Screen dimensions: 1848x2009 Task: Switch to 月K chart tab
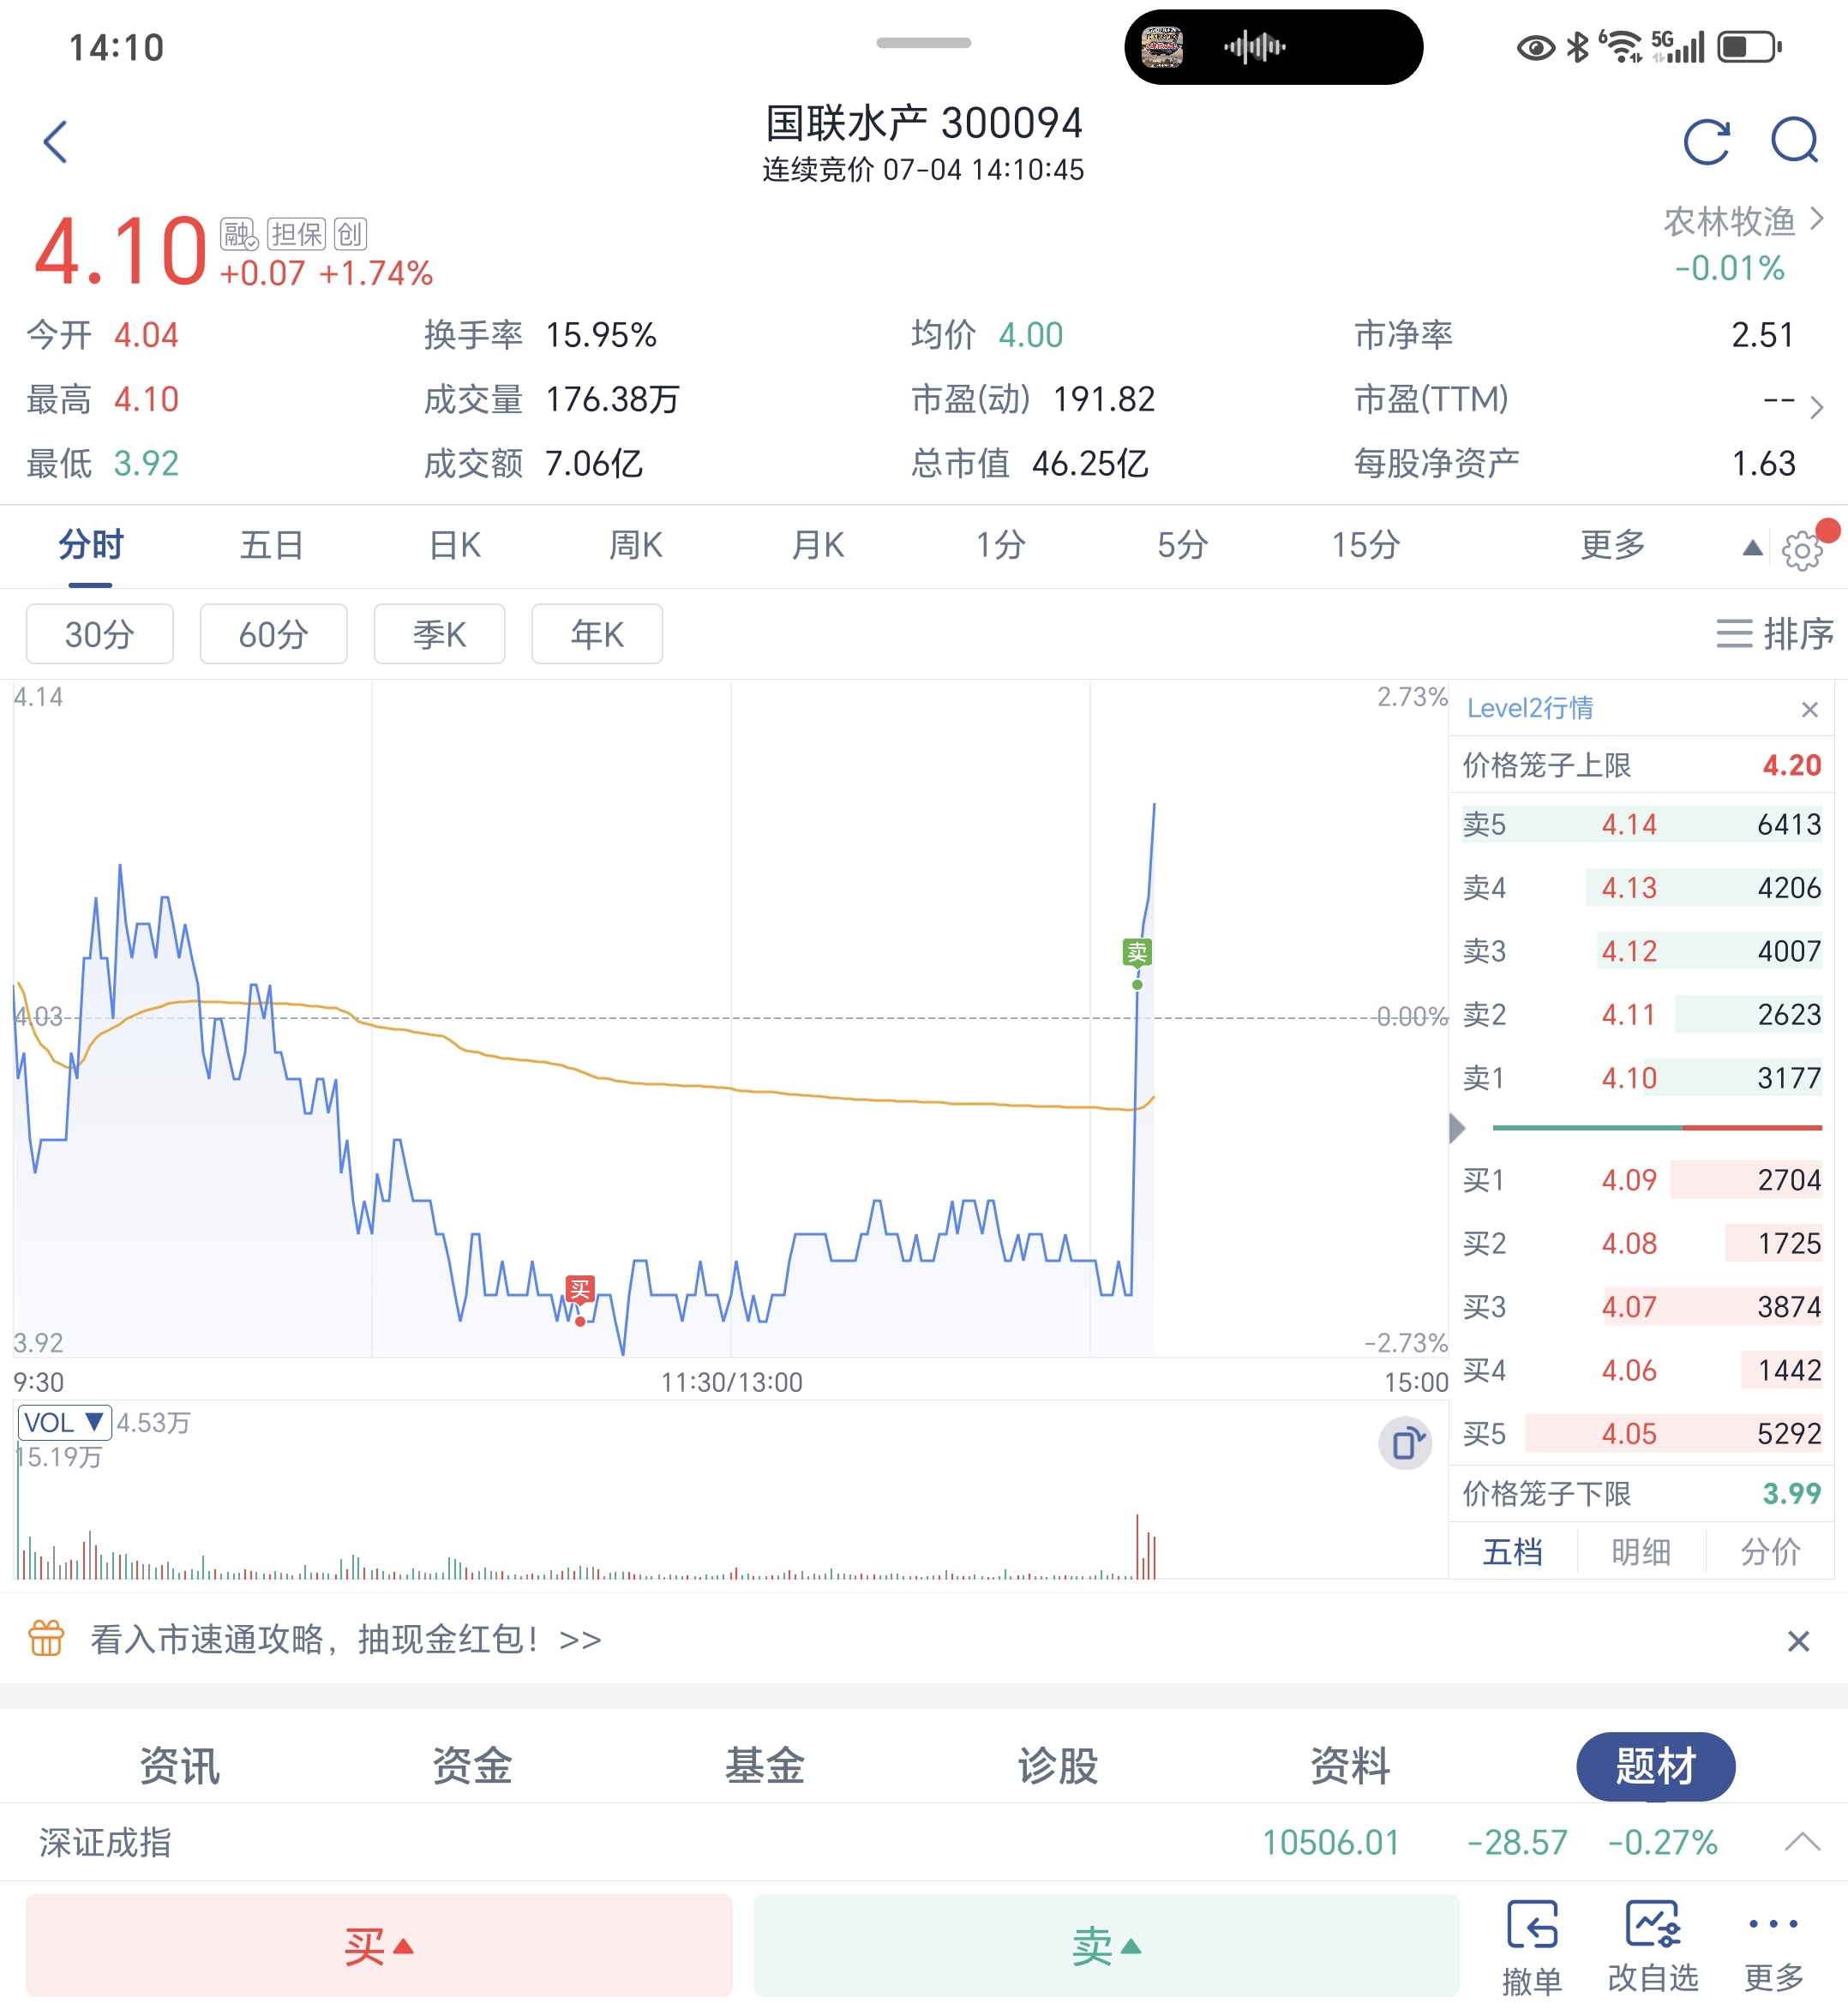[818, 545]
